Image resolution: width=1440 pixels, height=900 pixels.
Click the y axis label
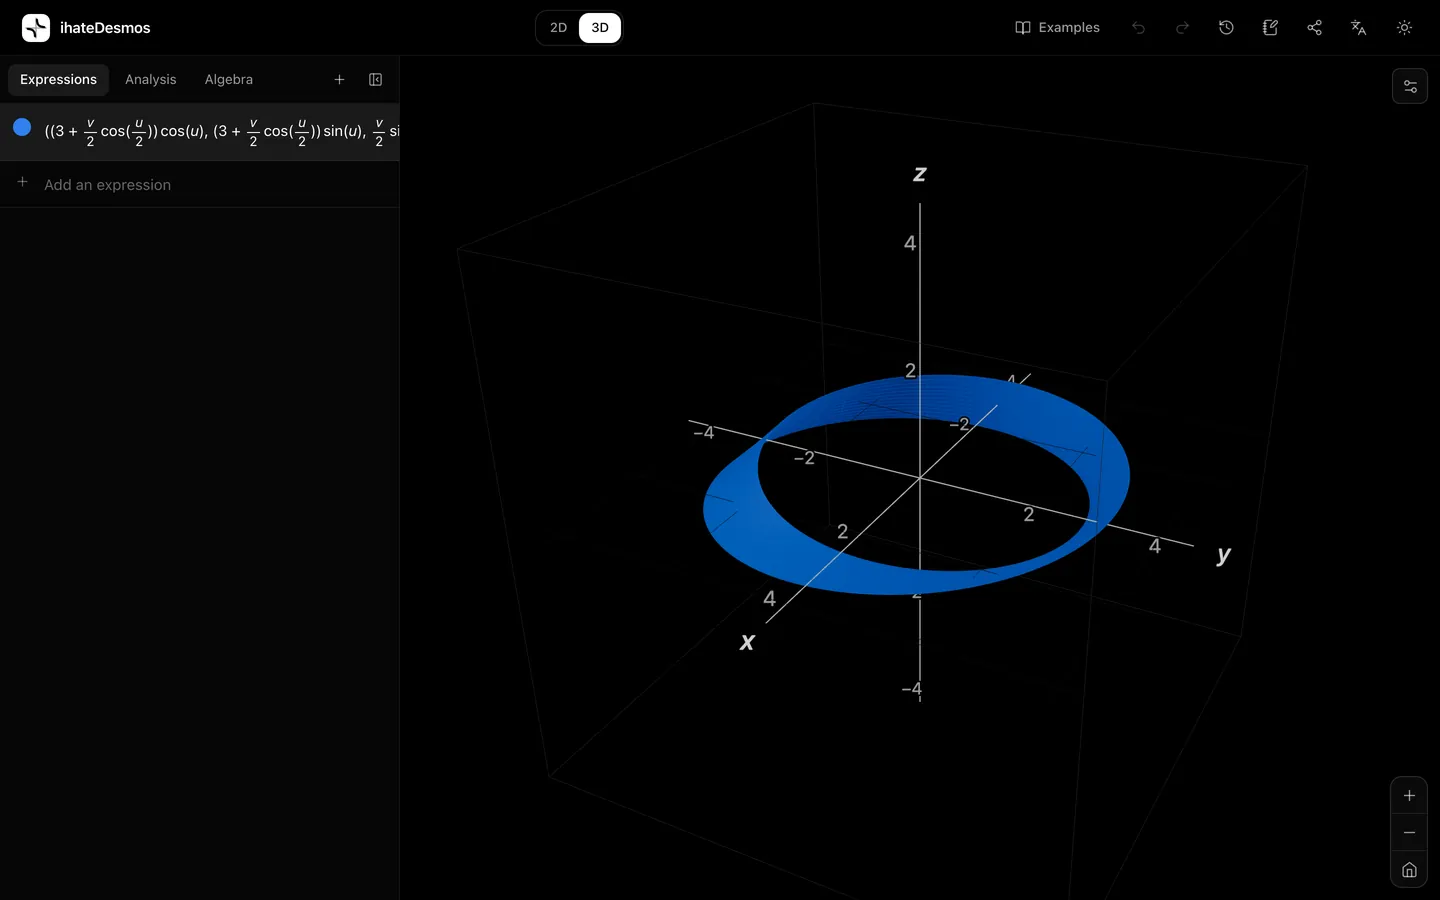click(x=1224, y=555)
